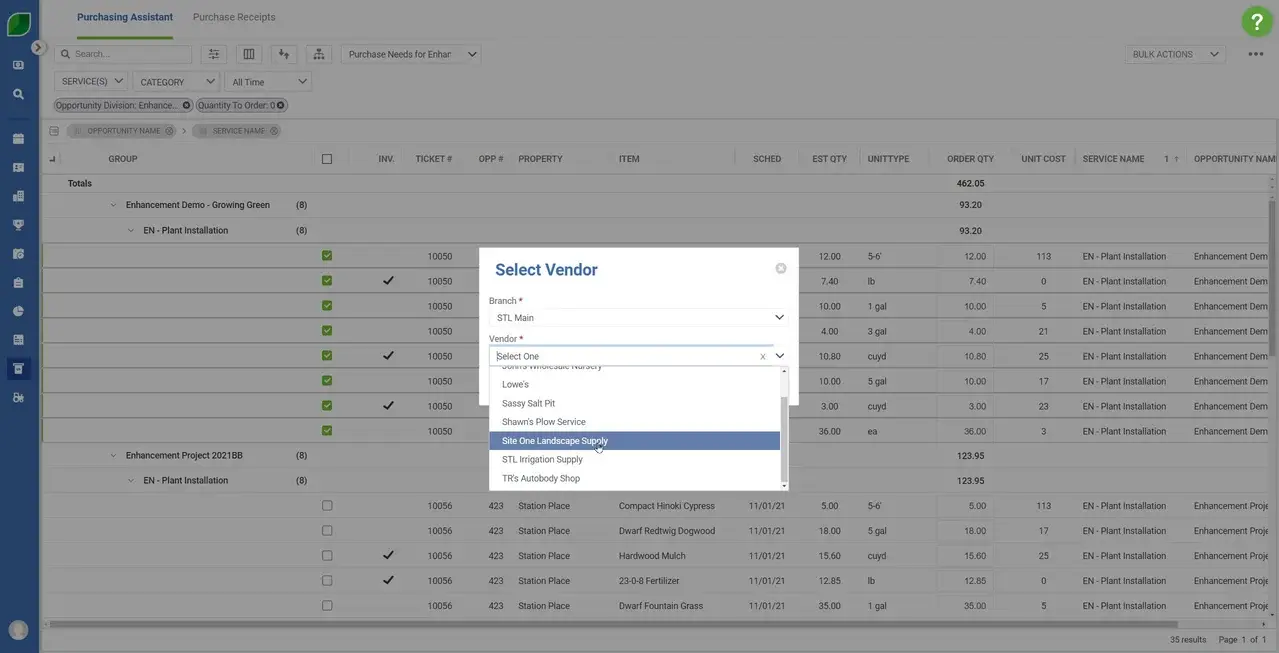
Task: Click the search icon in left sidebar
Action: click(18, 94)
